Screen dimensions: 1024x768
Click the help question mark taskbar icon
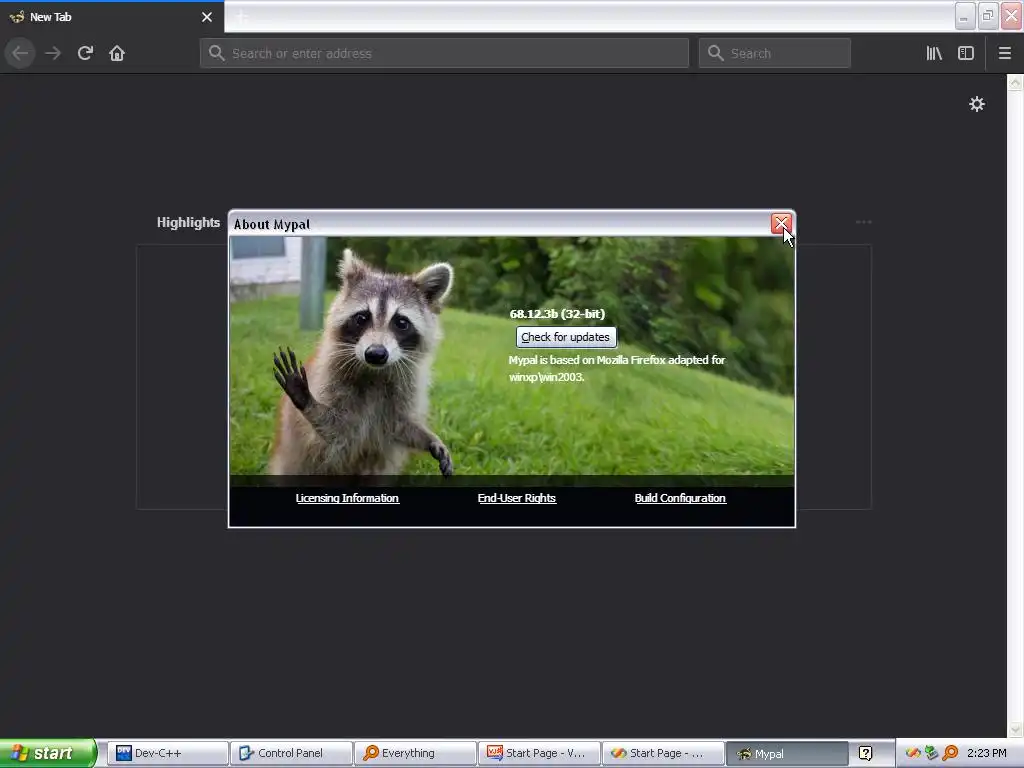click(865, 753)
